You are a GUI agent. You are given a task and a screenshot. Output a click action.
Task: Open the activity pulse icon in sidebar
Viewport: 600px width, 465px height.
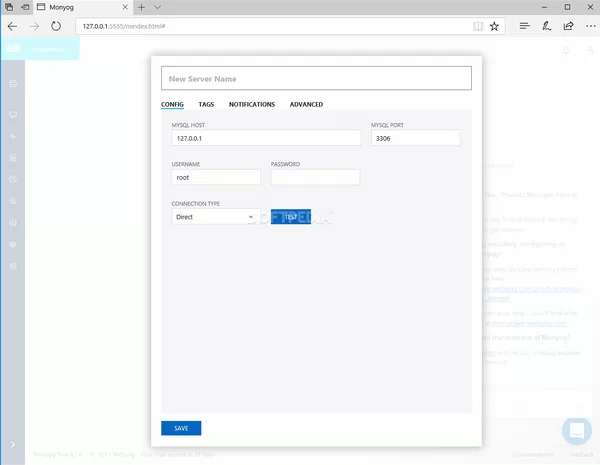[x=13, y=136]
